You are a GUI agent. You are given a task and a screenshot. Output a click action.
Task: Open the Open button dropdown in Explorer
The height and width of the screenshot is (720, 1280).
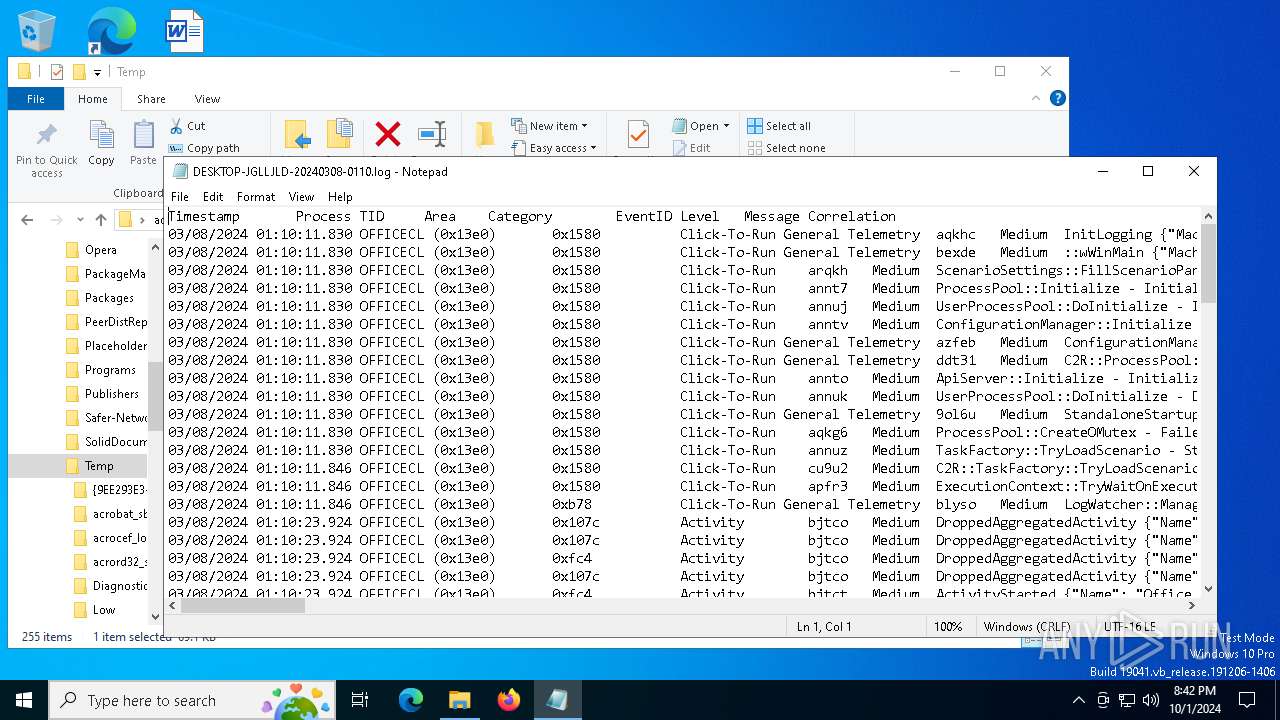(x=726, y=126)
